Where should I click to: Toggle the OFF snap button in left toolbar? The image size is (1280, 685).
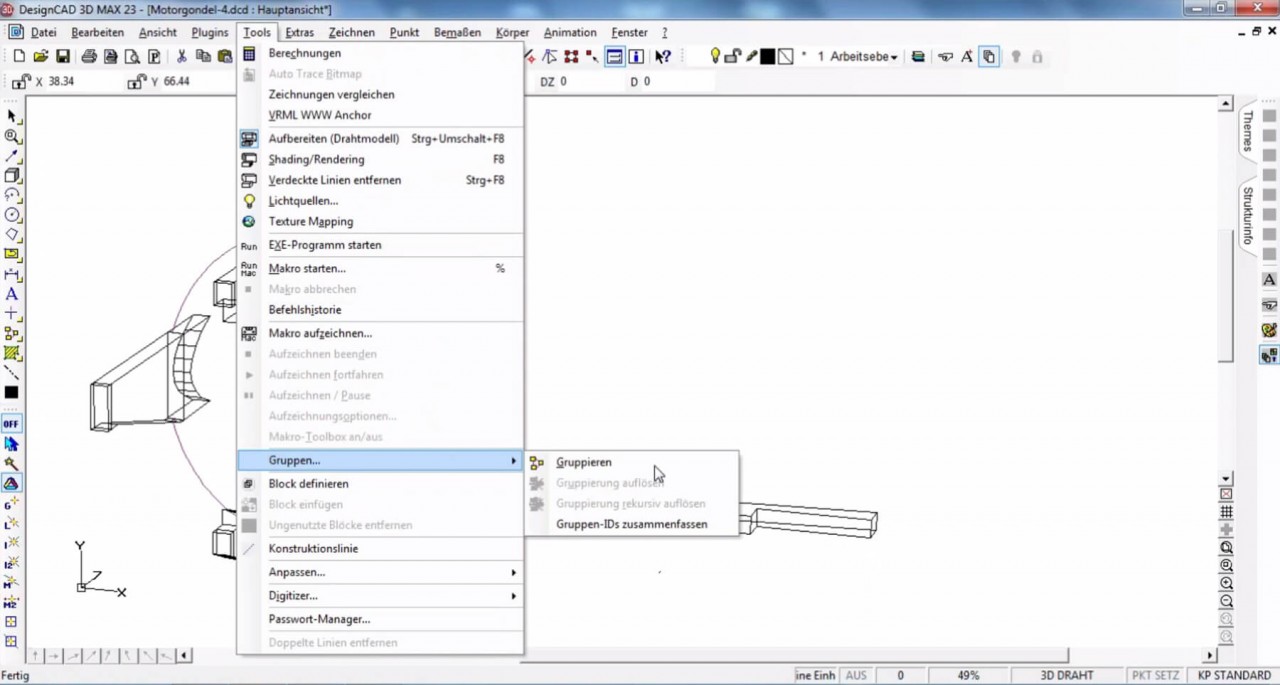click(10, 423)
